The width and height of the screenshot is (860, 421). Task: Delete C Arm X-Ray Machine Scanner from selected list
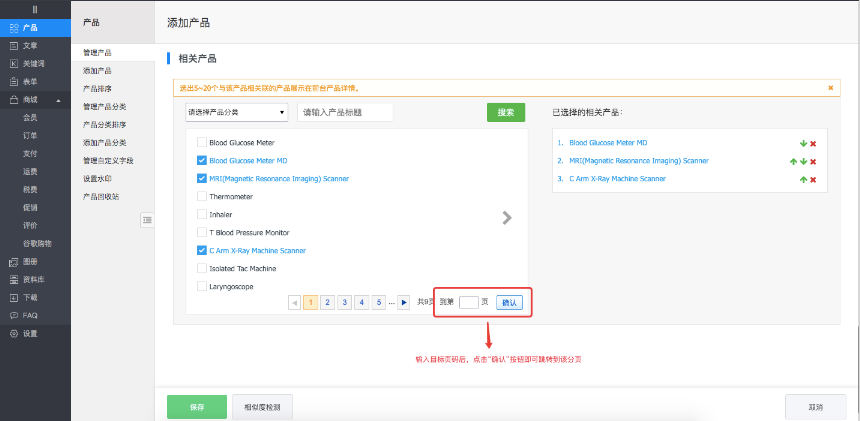tap(813, 180)
